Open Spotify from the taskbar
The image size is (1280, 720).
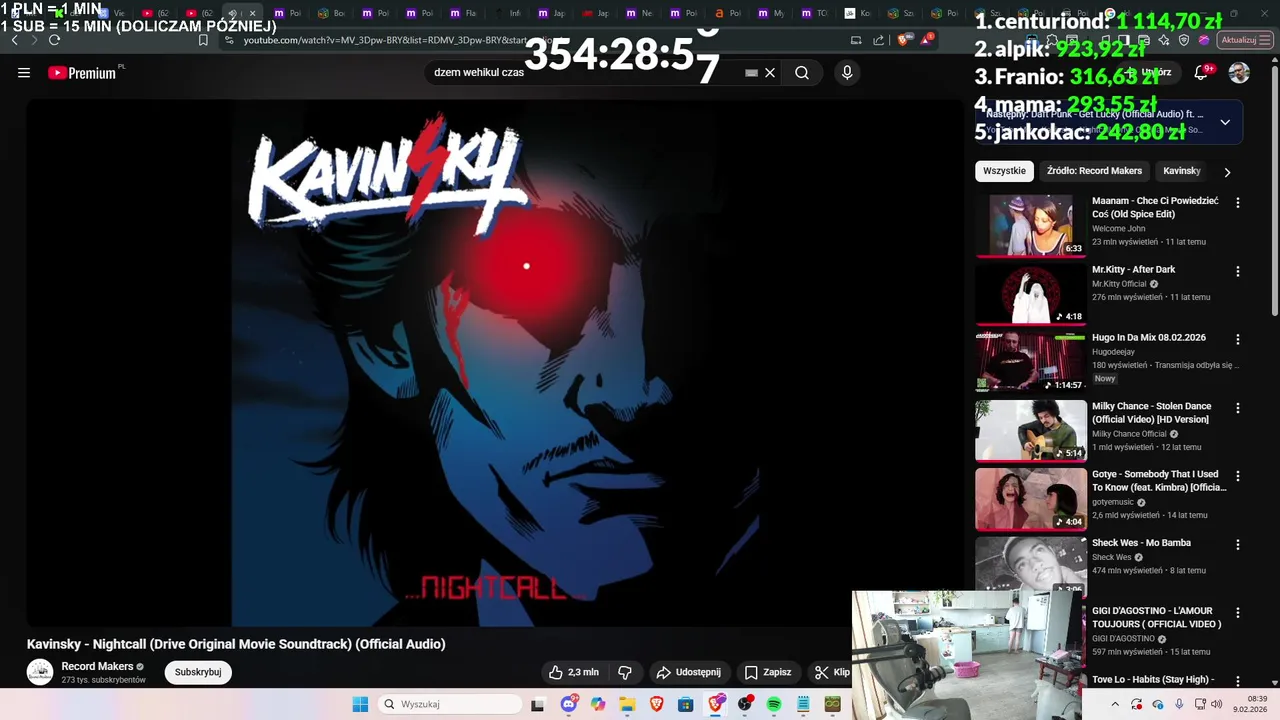[774, 704]
